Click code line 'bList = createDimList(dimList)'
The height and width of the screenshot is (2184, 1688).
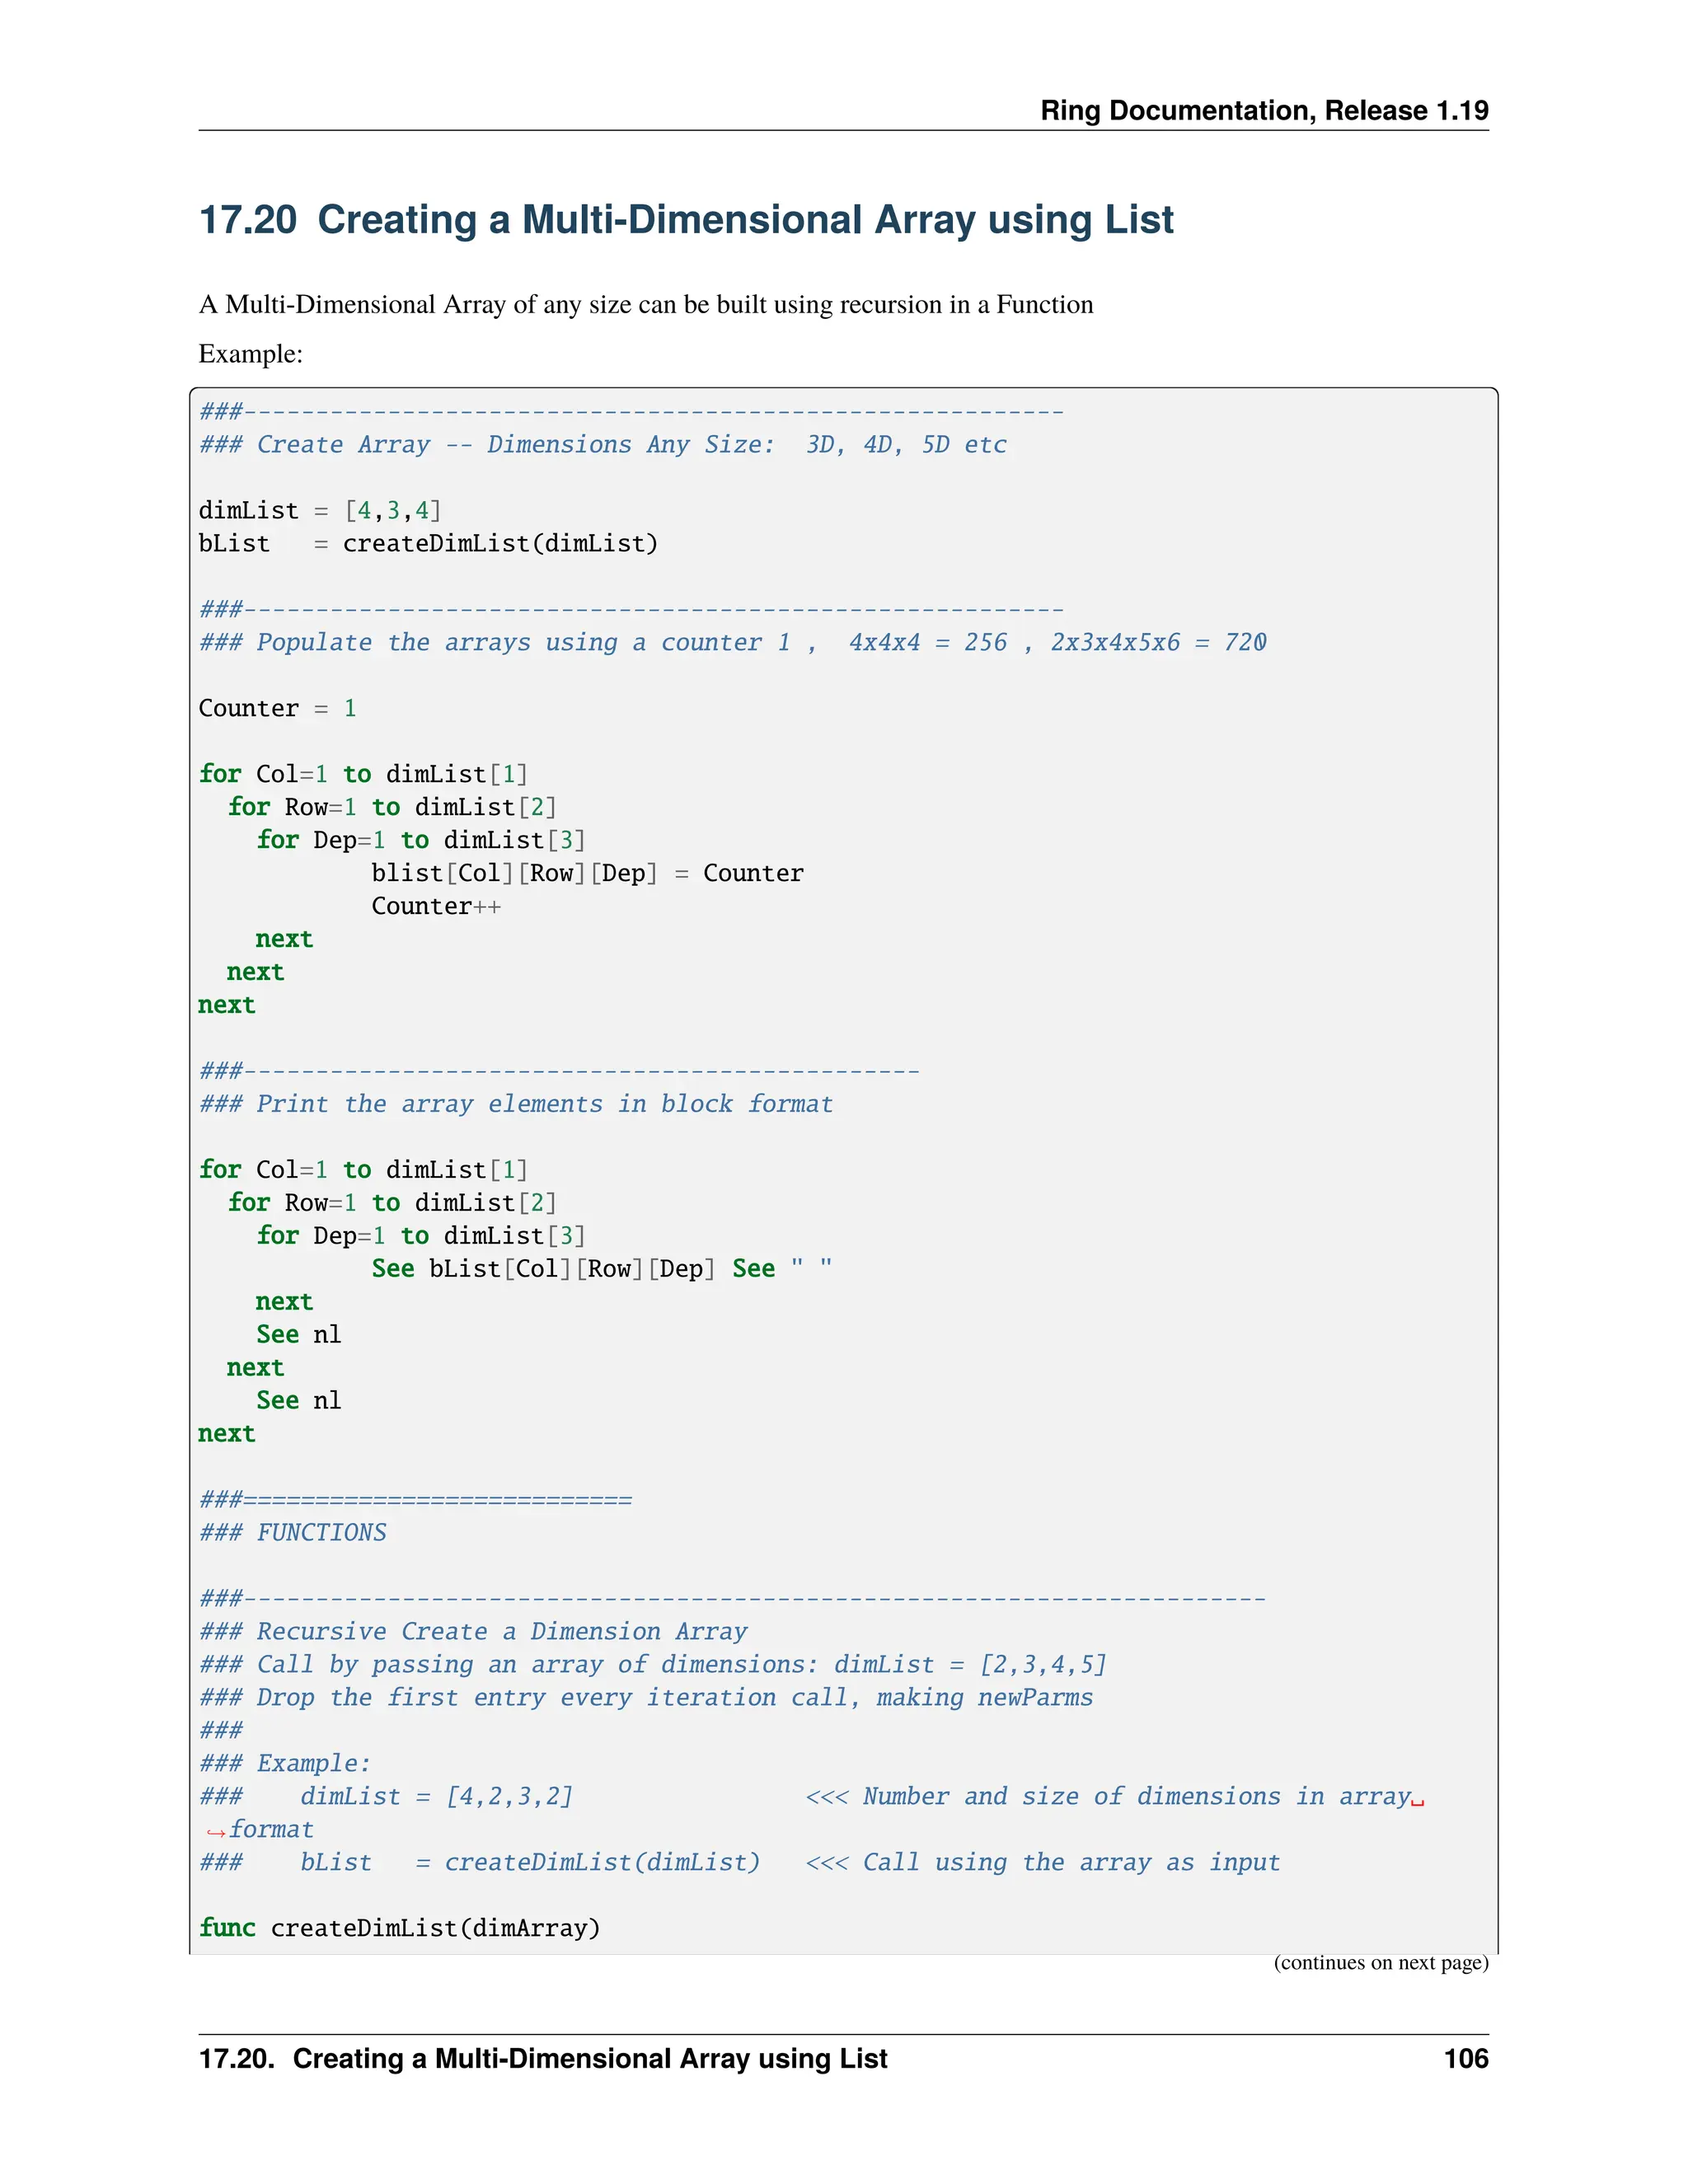coord(429,544)
